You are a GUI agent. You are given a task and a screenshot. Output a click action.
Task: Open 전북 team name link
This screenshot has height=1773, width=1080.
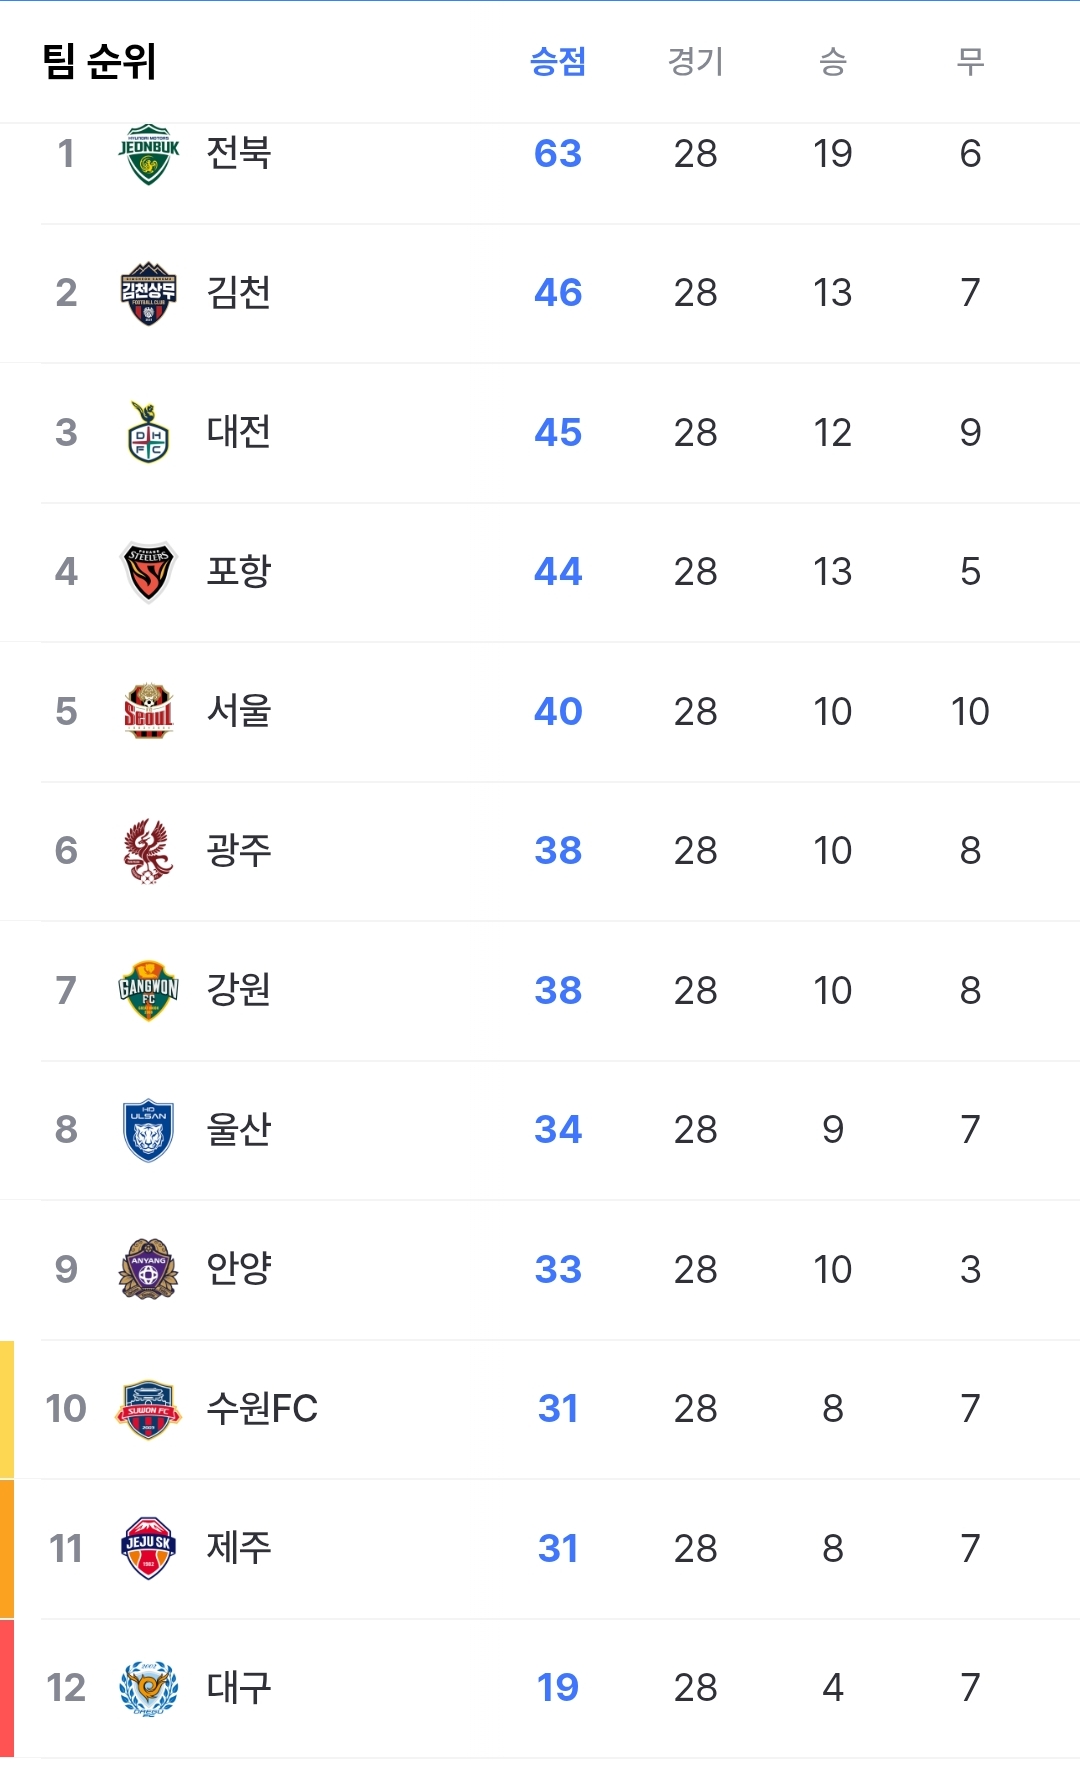click(x=239, y=153)
